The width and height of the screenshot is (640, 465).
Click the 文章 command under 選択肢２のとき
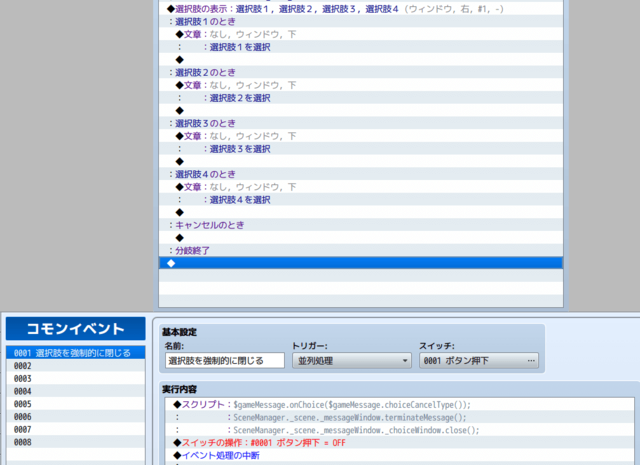click(x=361, y=85)
